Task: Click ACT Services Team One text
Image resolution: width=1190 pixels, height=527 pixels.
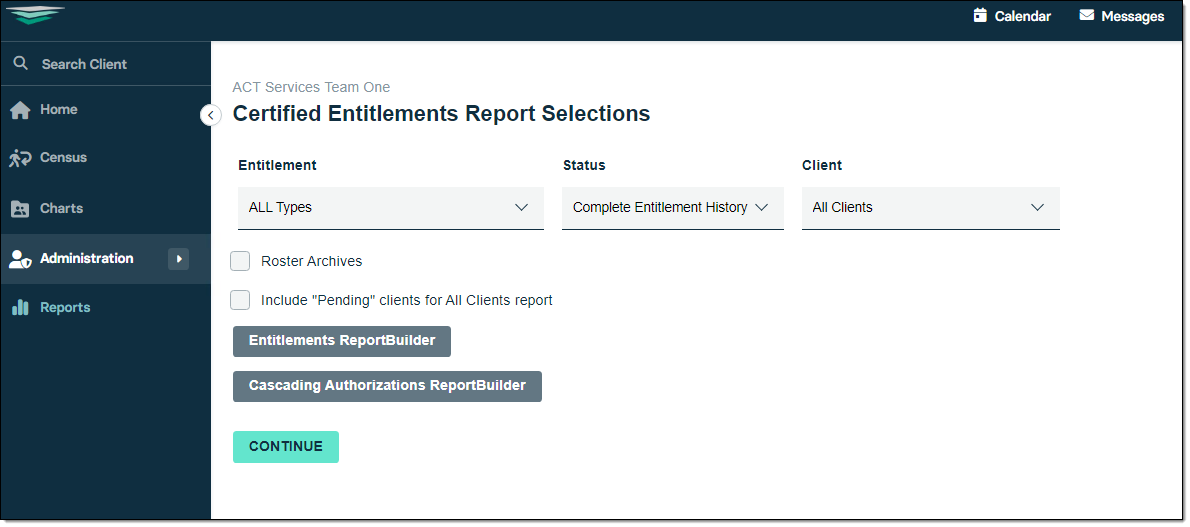Action: 311,87
